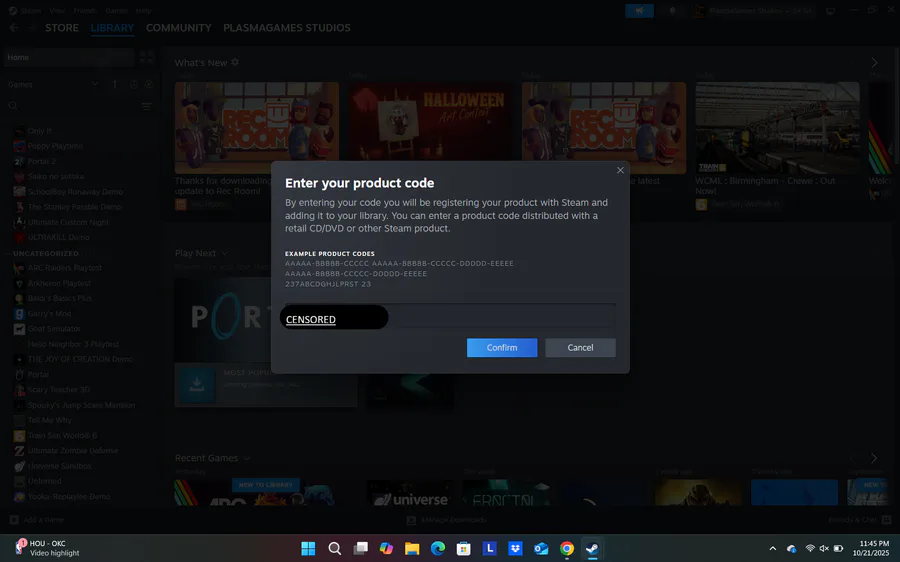Select ULTRAKILL Demo in games list
Screen dimensions: 900x562
(x=59, y=237)
